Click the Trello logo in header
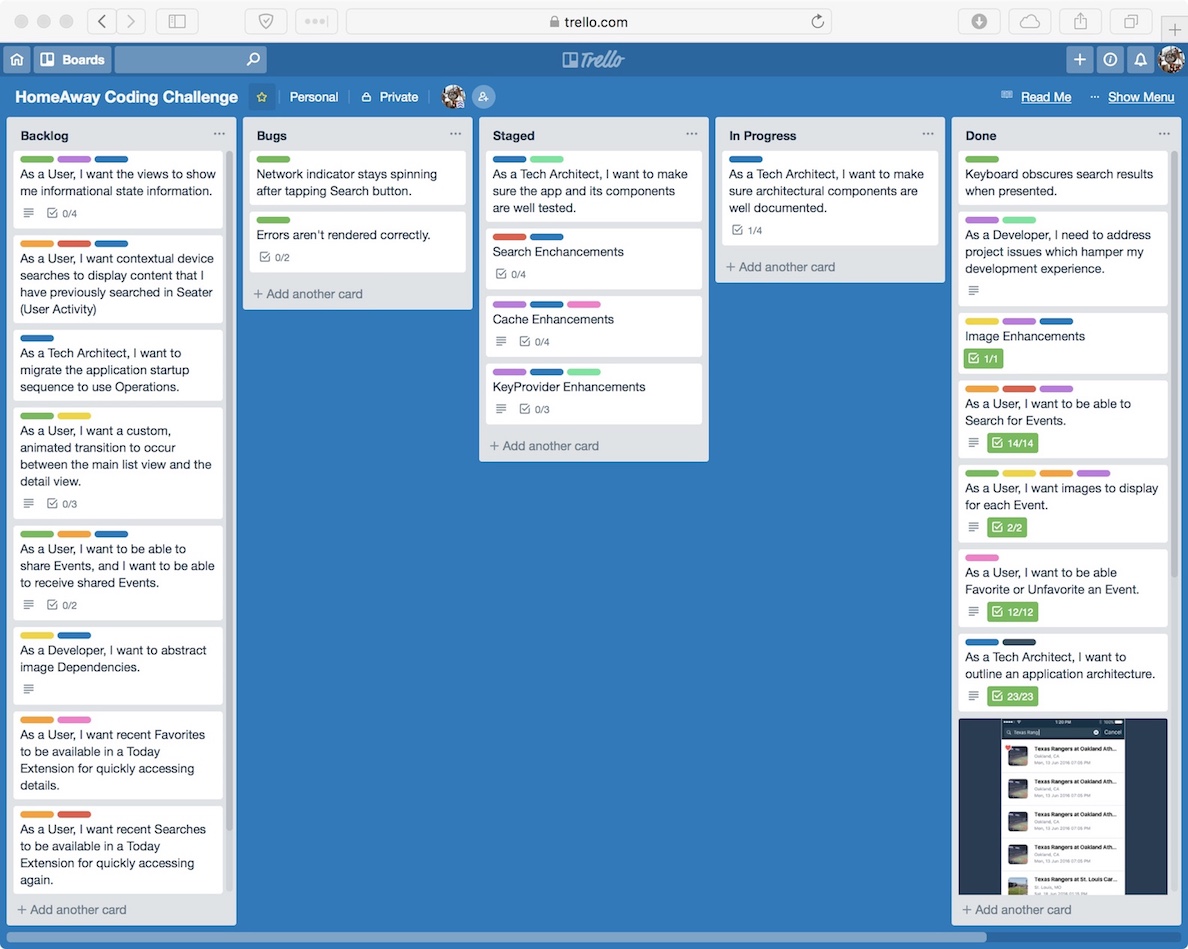This screenshot has height=949, width=1188. pyautogui.click(x=593, y=59)
